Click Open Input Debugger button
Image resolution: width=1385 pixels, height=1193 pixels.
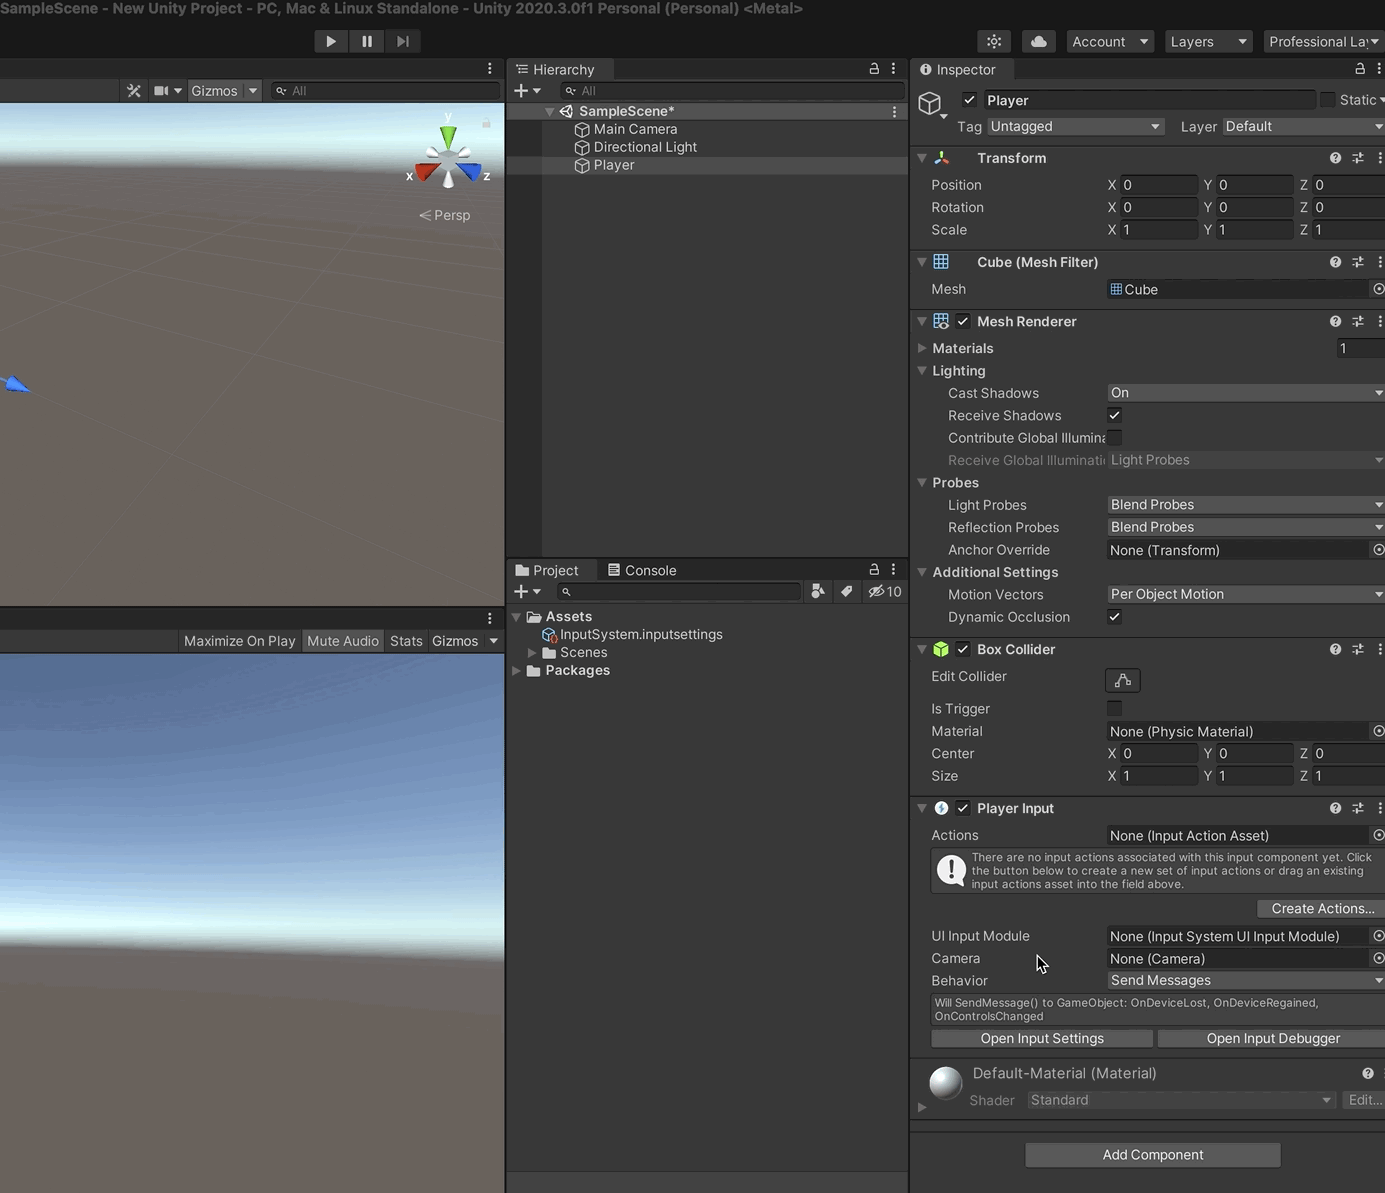pyautogui.click(x=1272, y=1038)
